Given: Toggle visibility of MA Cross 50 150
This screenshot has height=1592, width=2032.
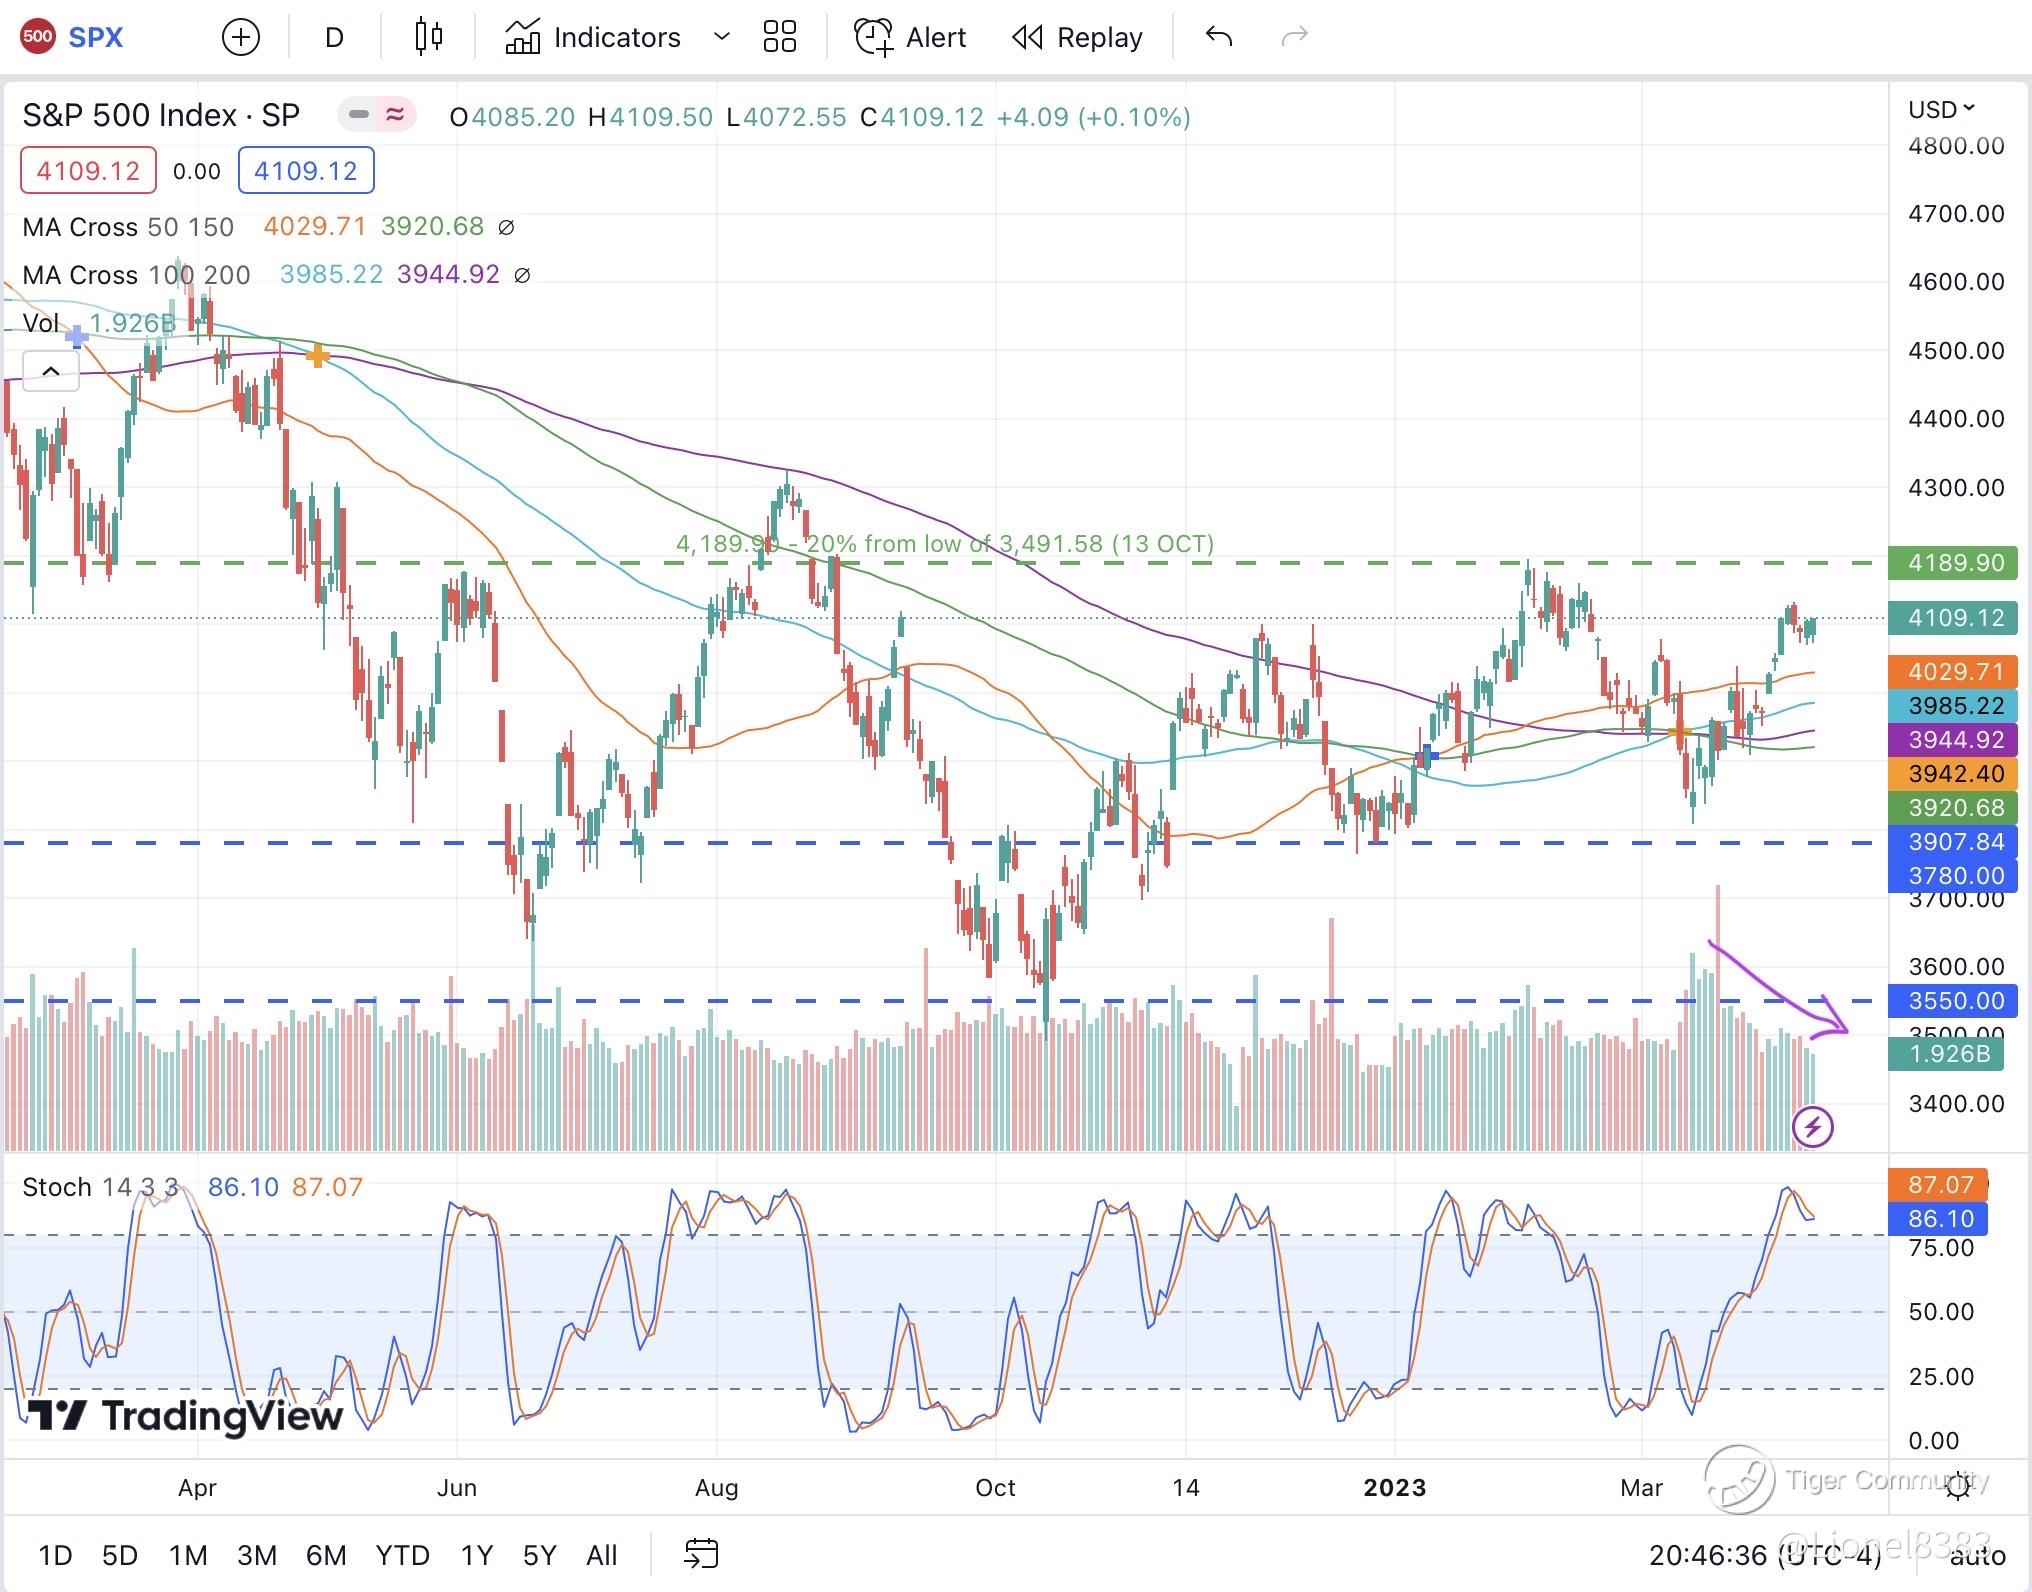Looking at the screenshot, I should click(x=506, y=228).
